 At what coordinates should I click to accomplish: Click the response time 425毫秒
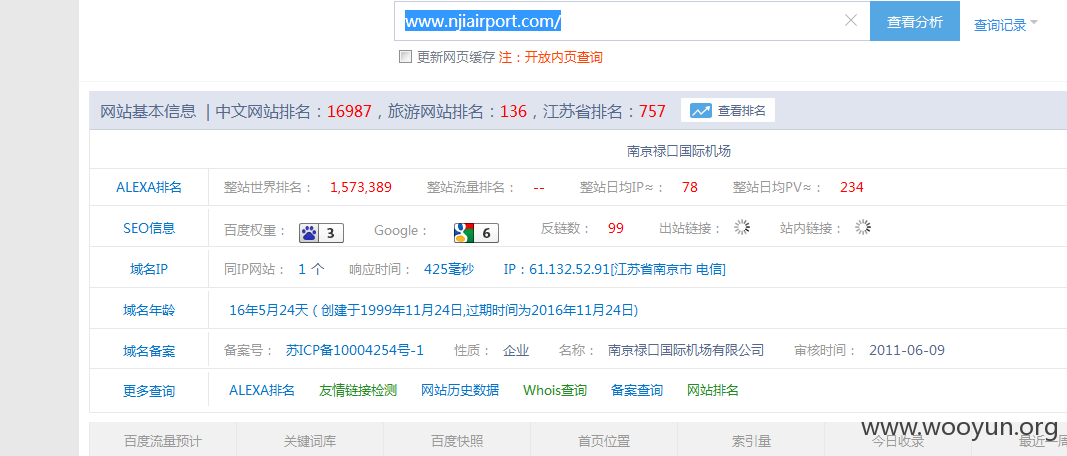449,270
